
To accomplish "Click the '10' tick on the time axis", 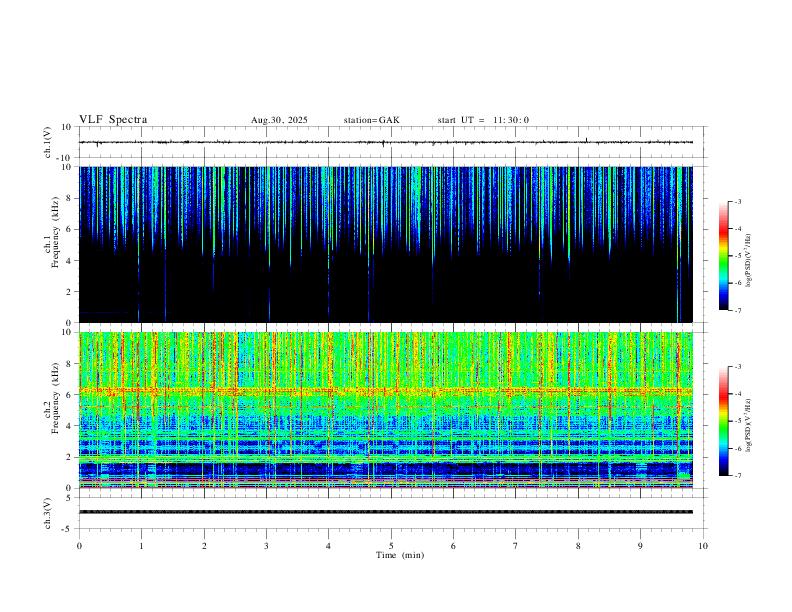I will 703,546.
